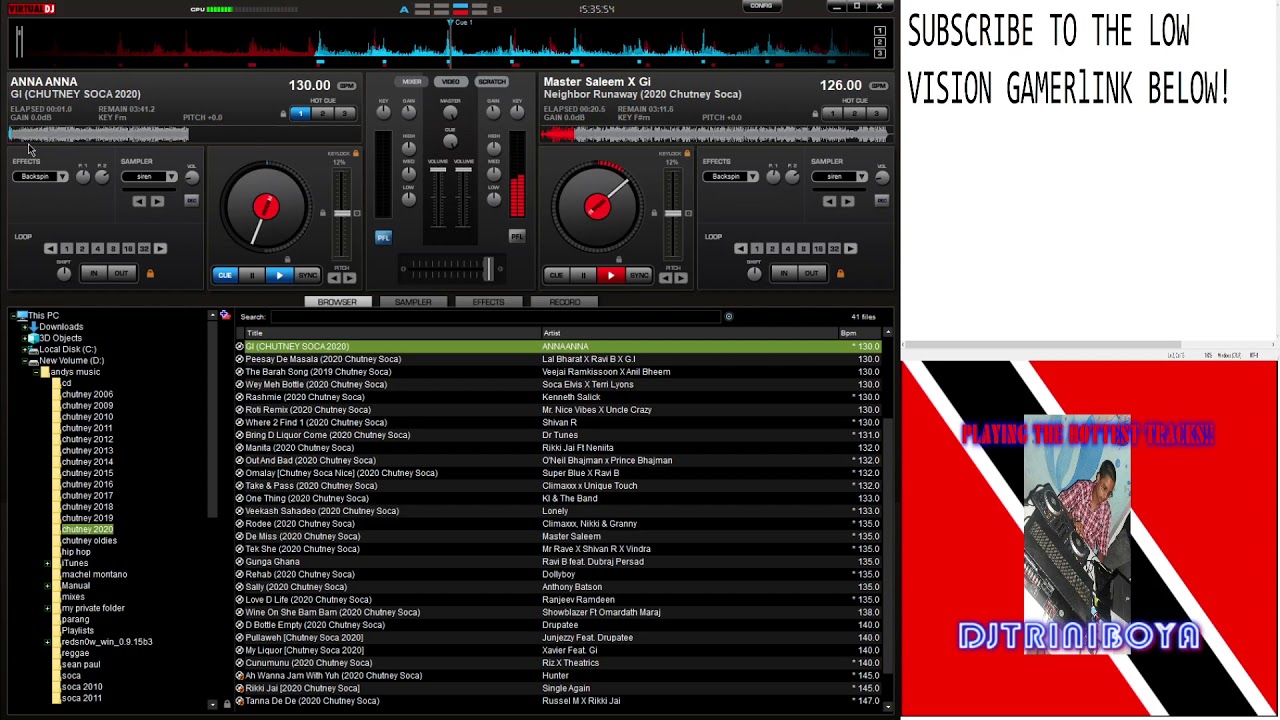Click left deck BPM tap button
This screenshot has height=720, width=1280.
[x=347, y=86]
